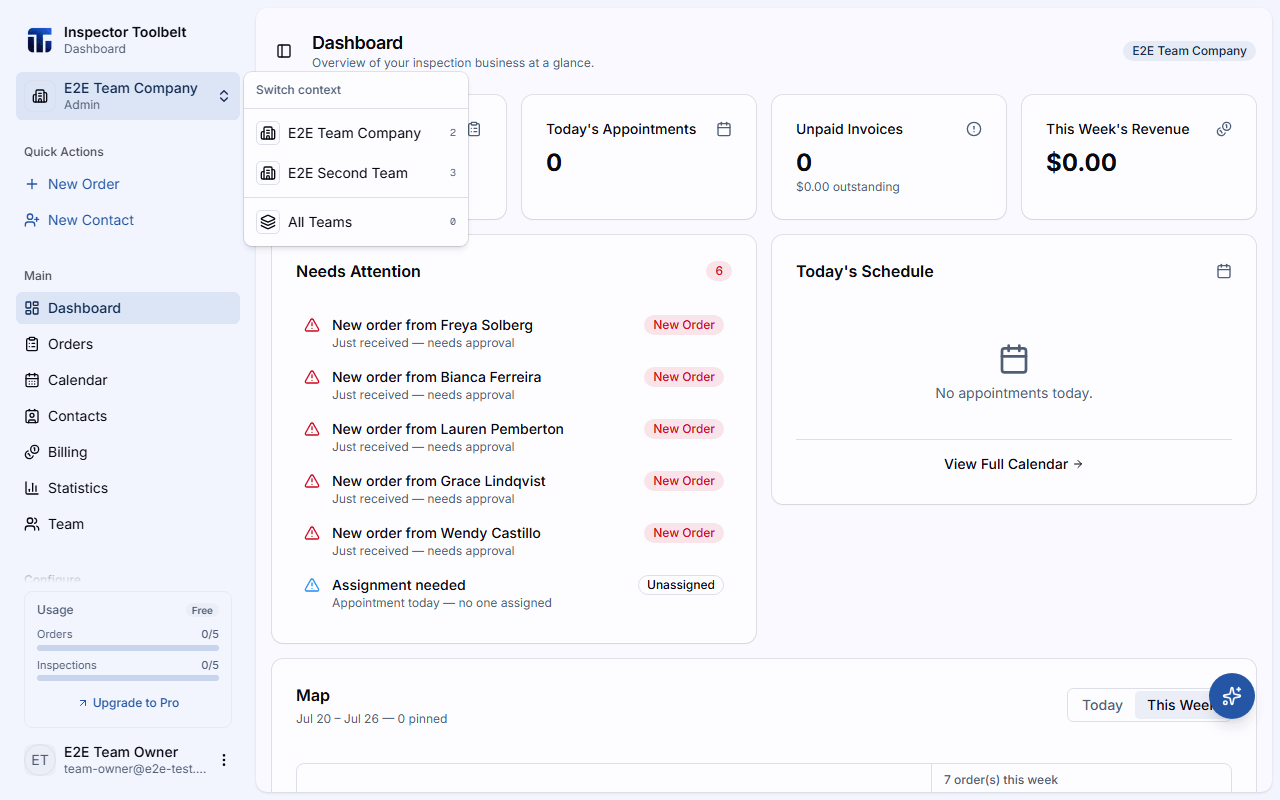Screen dimensions: 1280x800
Task: Open the E2E Team Company context switcher
Action: coord(128,96)
